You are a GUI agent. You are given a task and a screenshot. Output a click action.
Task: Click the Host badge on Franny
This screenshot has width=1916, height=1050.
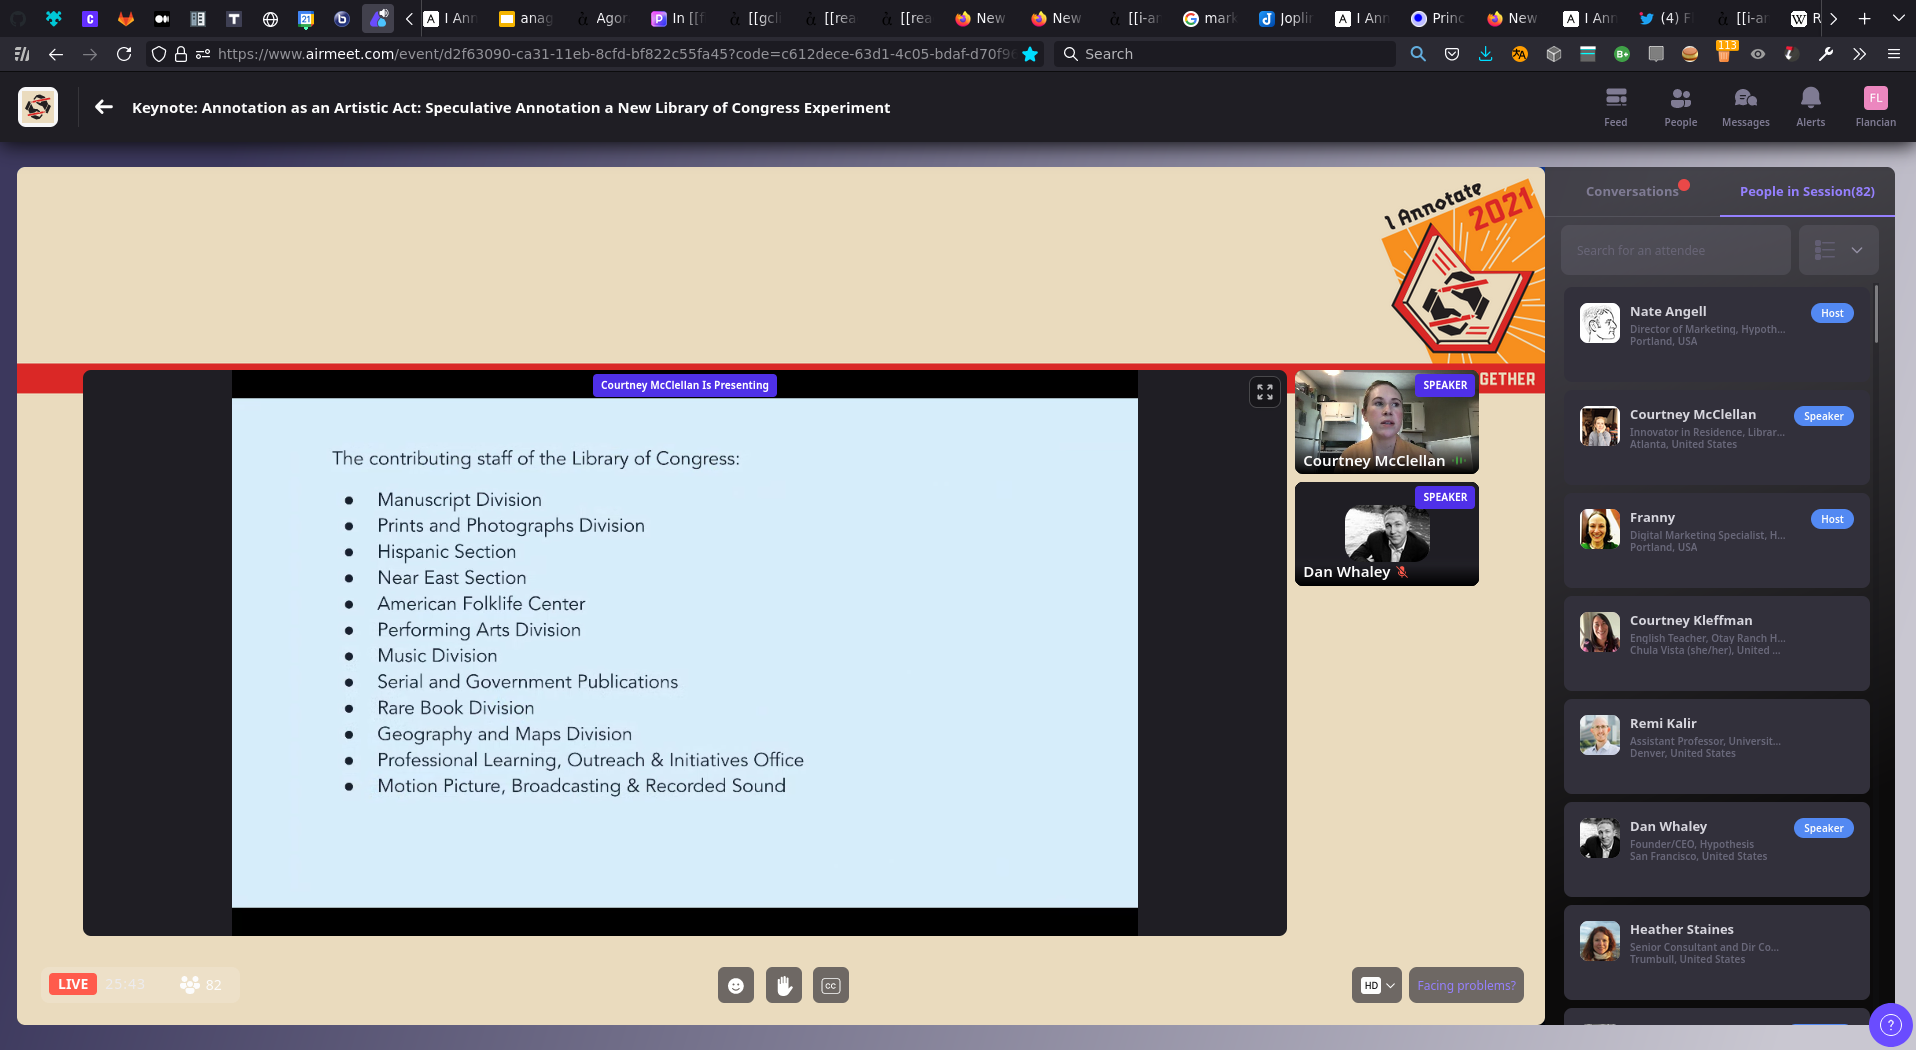tap(1831, 519)
